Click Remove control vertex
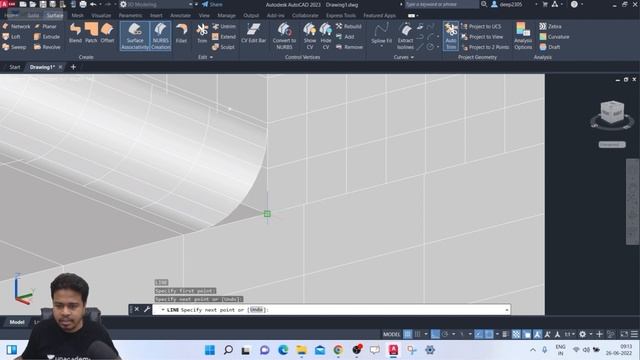The image size is (640, 360). pyautogui.click(x=349, y=47)
